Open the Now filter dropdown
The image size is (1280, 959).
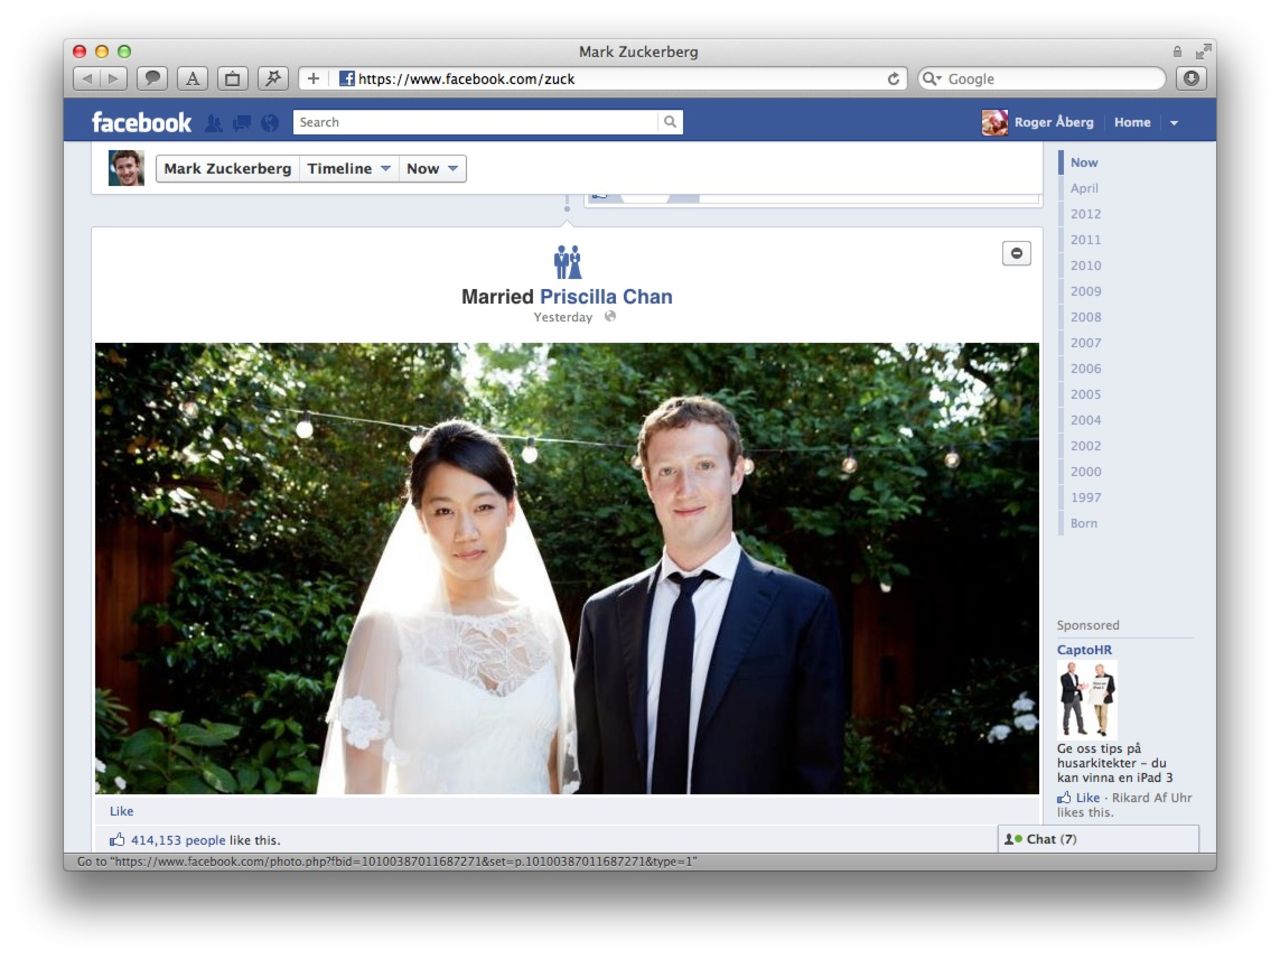[453, 168]
